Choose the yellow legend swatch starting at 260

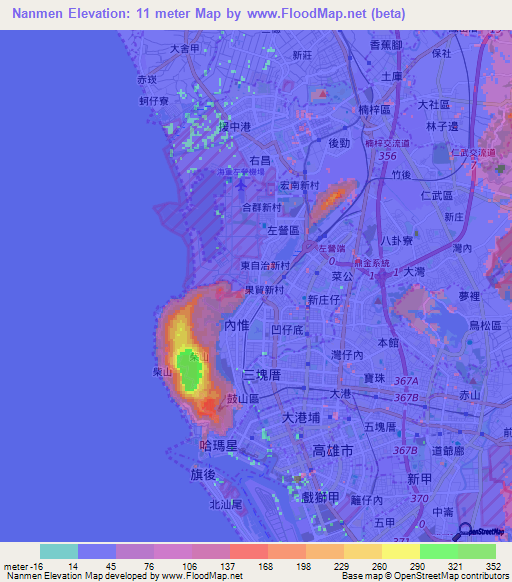[x=401, y=551]
